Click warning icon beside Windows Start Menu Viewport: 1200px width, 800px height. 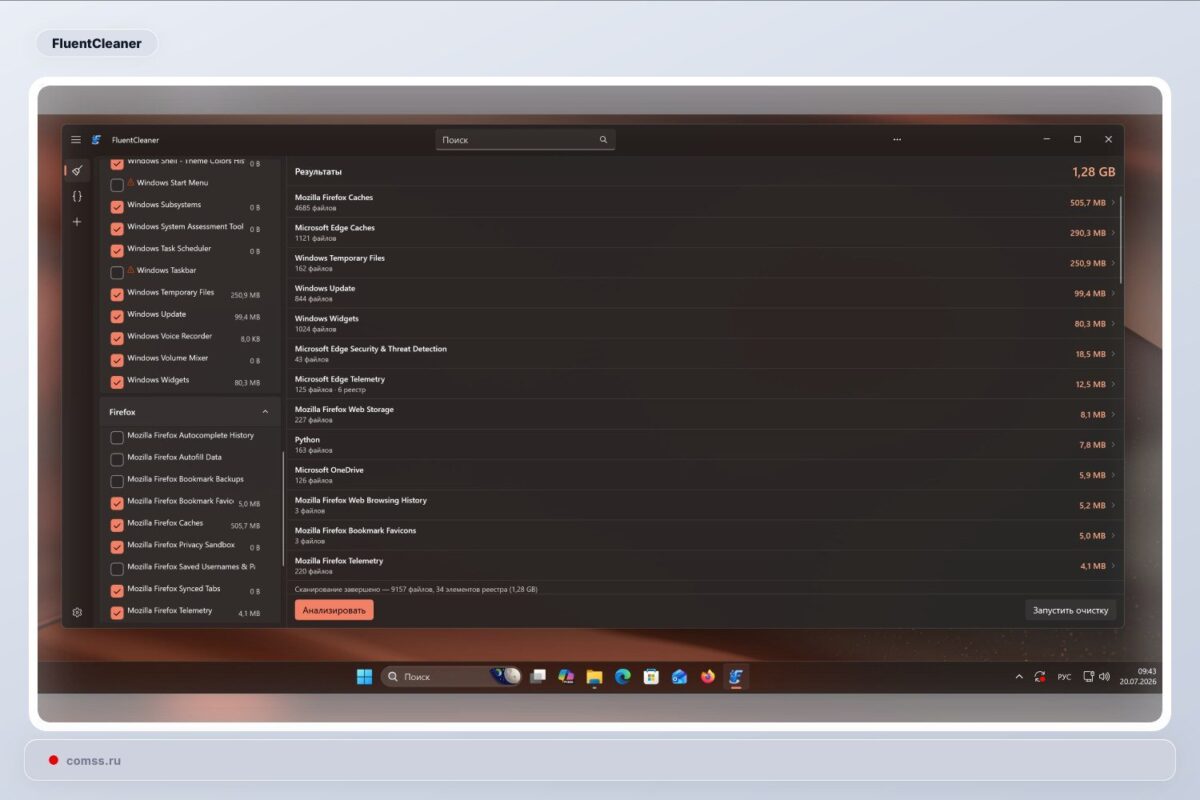(131, 182)
